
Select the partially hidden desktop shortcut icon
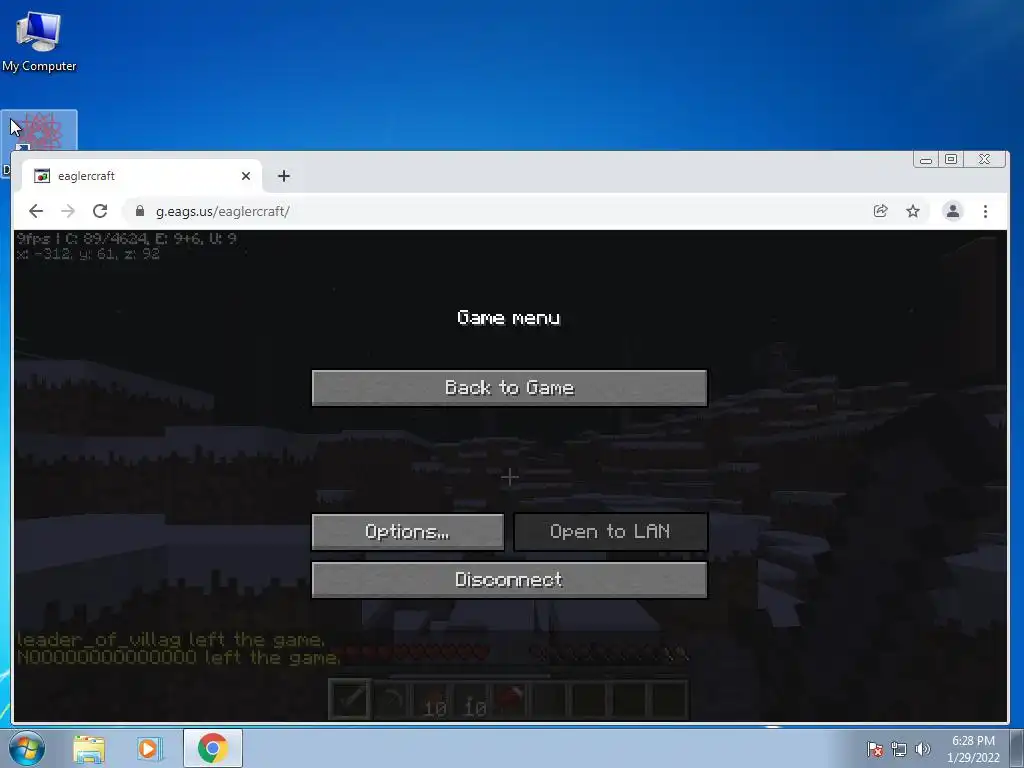click(x=39, y=130)
